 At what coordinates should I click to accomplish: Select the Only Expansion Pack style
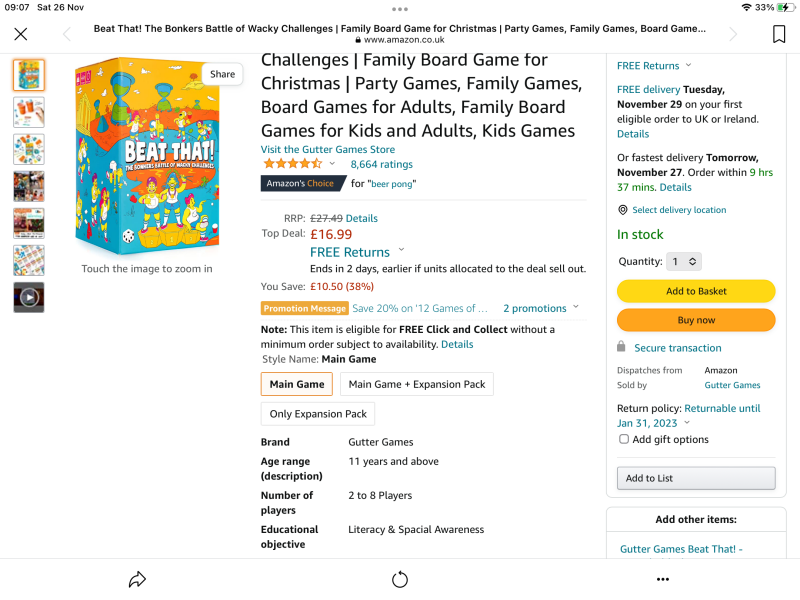pyautogui.click(x=318, y=413)
